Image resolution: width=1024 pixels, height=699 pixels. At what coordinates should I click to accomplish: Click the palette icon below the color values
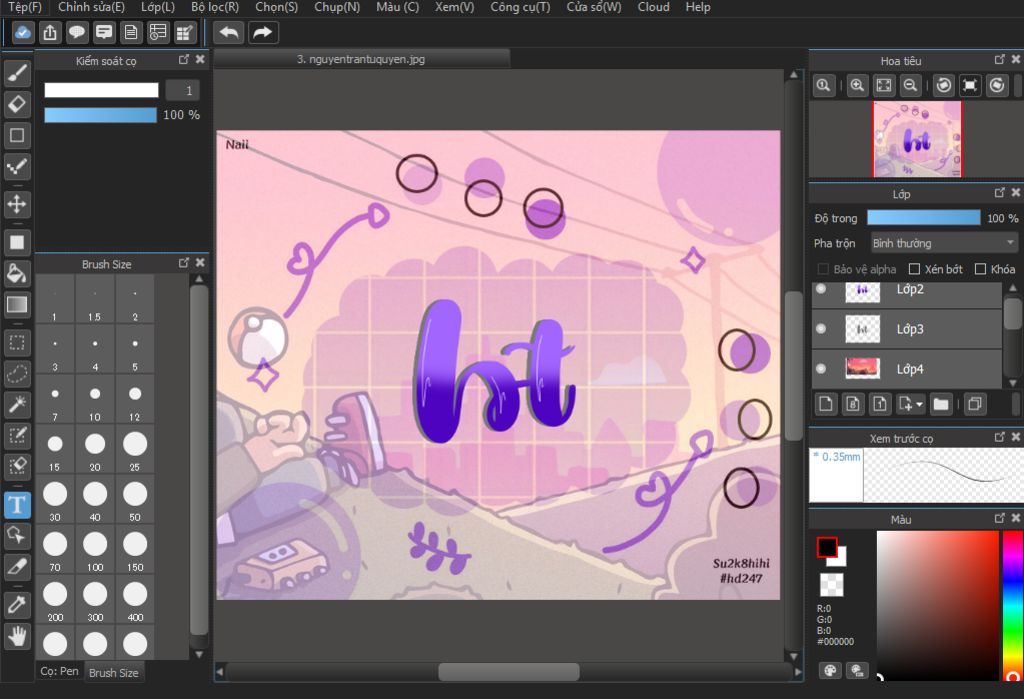pyautogui.click(x=830, y=670)
